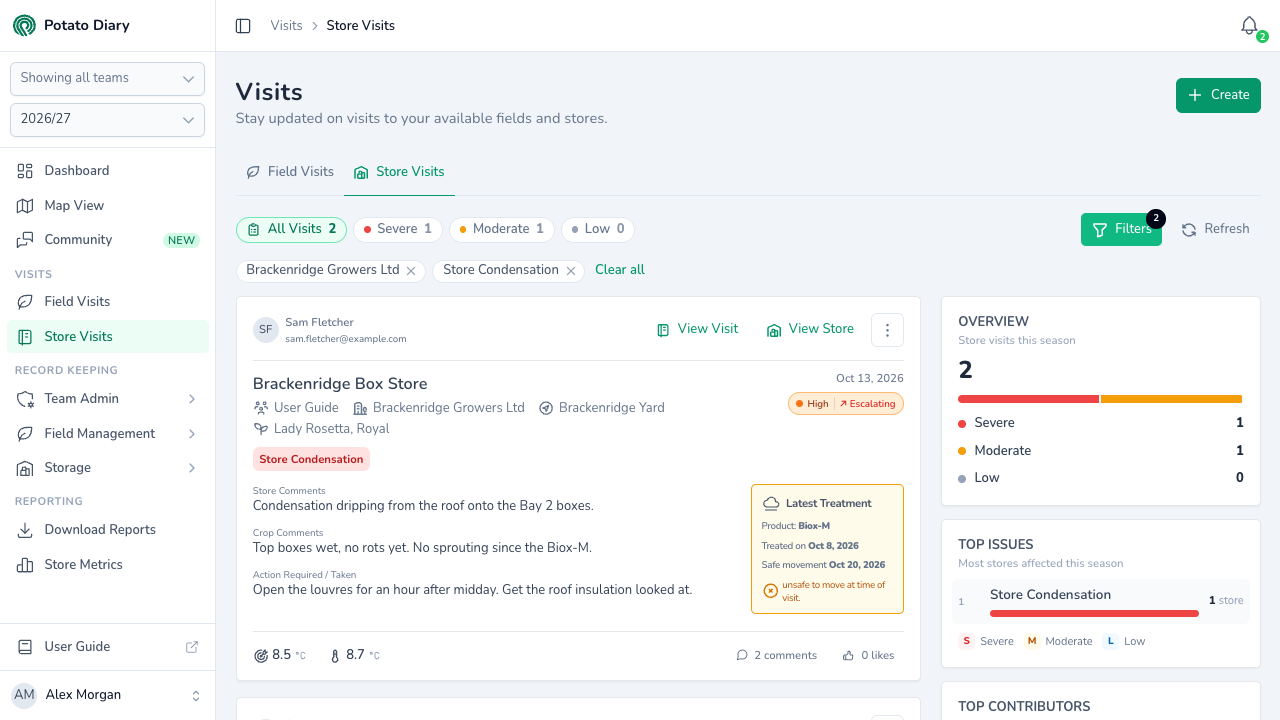Click the User Guide external link icon

point(192,647)
